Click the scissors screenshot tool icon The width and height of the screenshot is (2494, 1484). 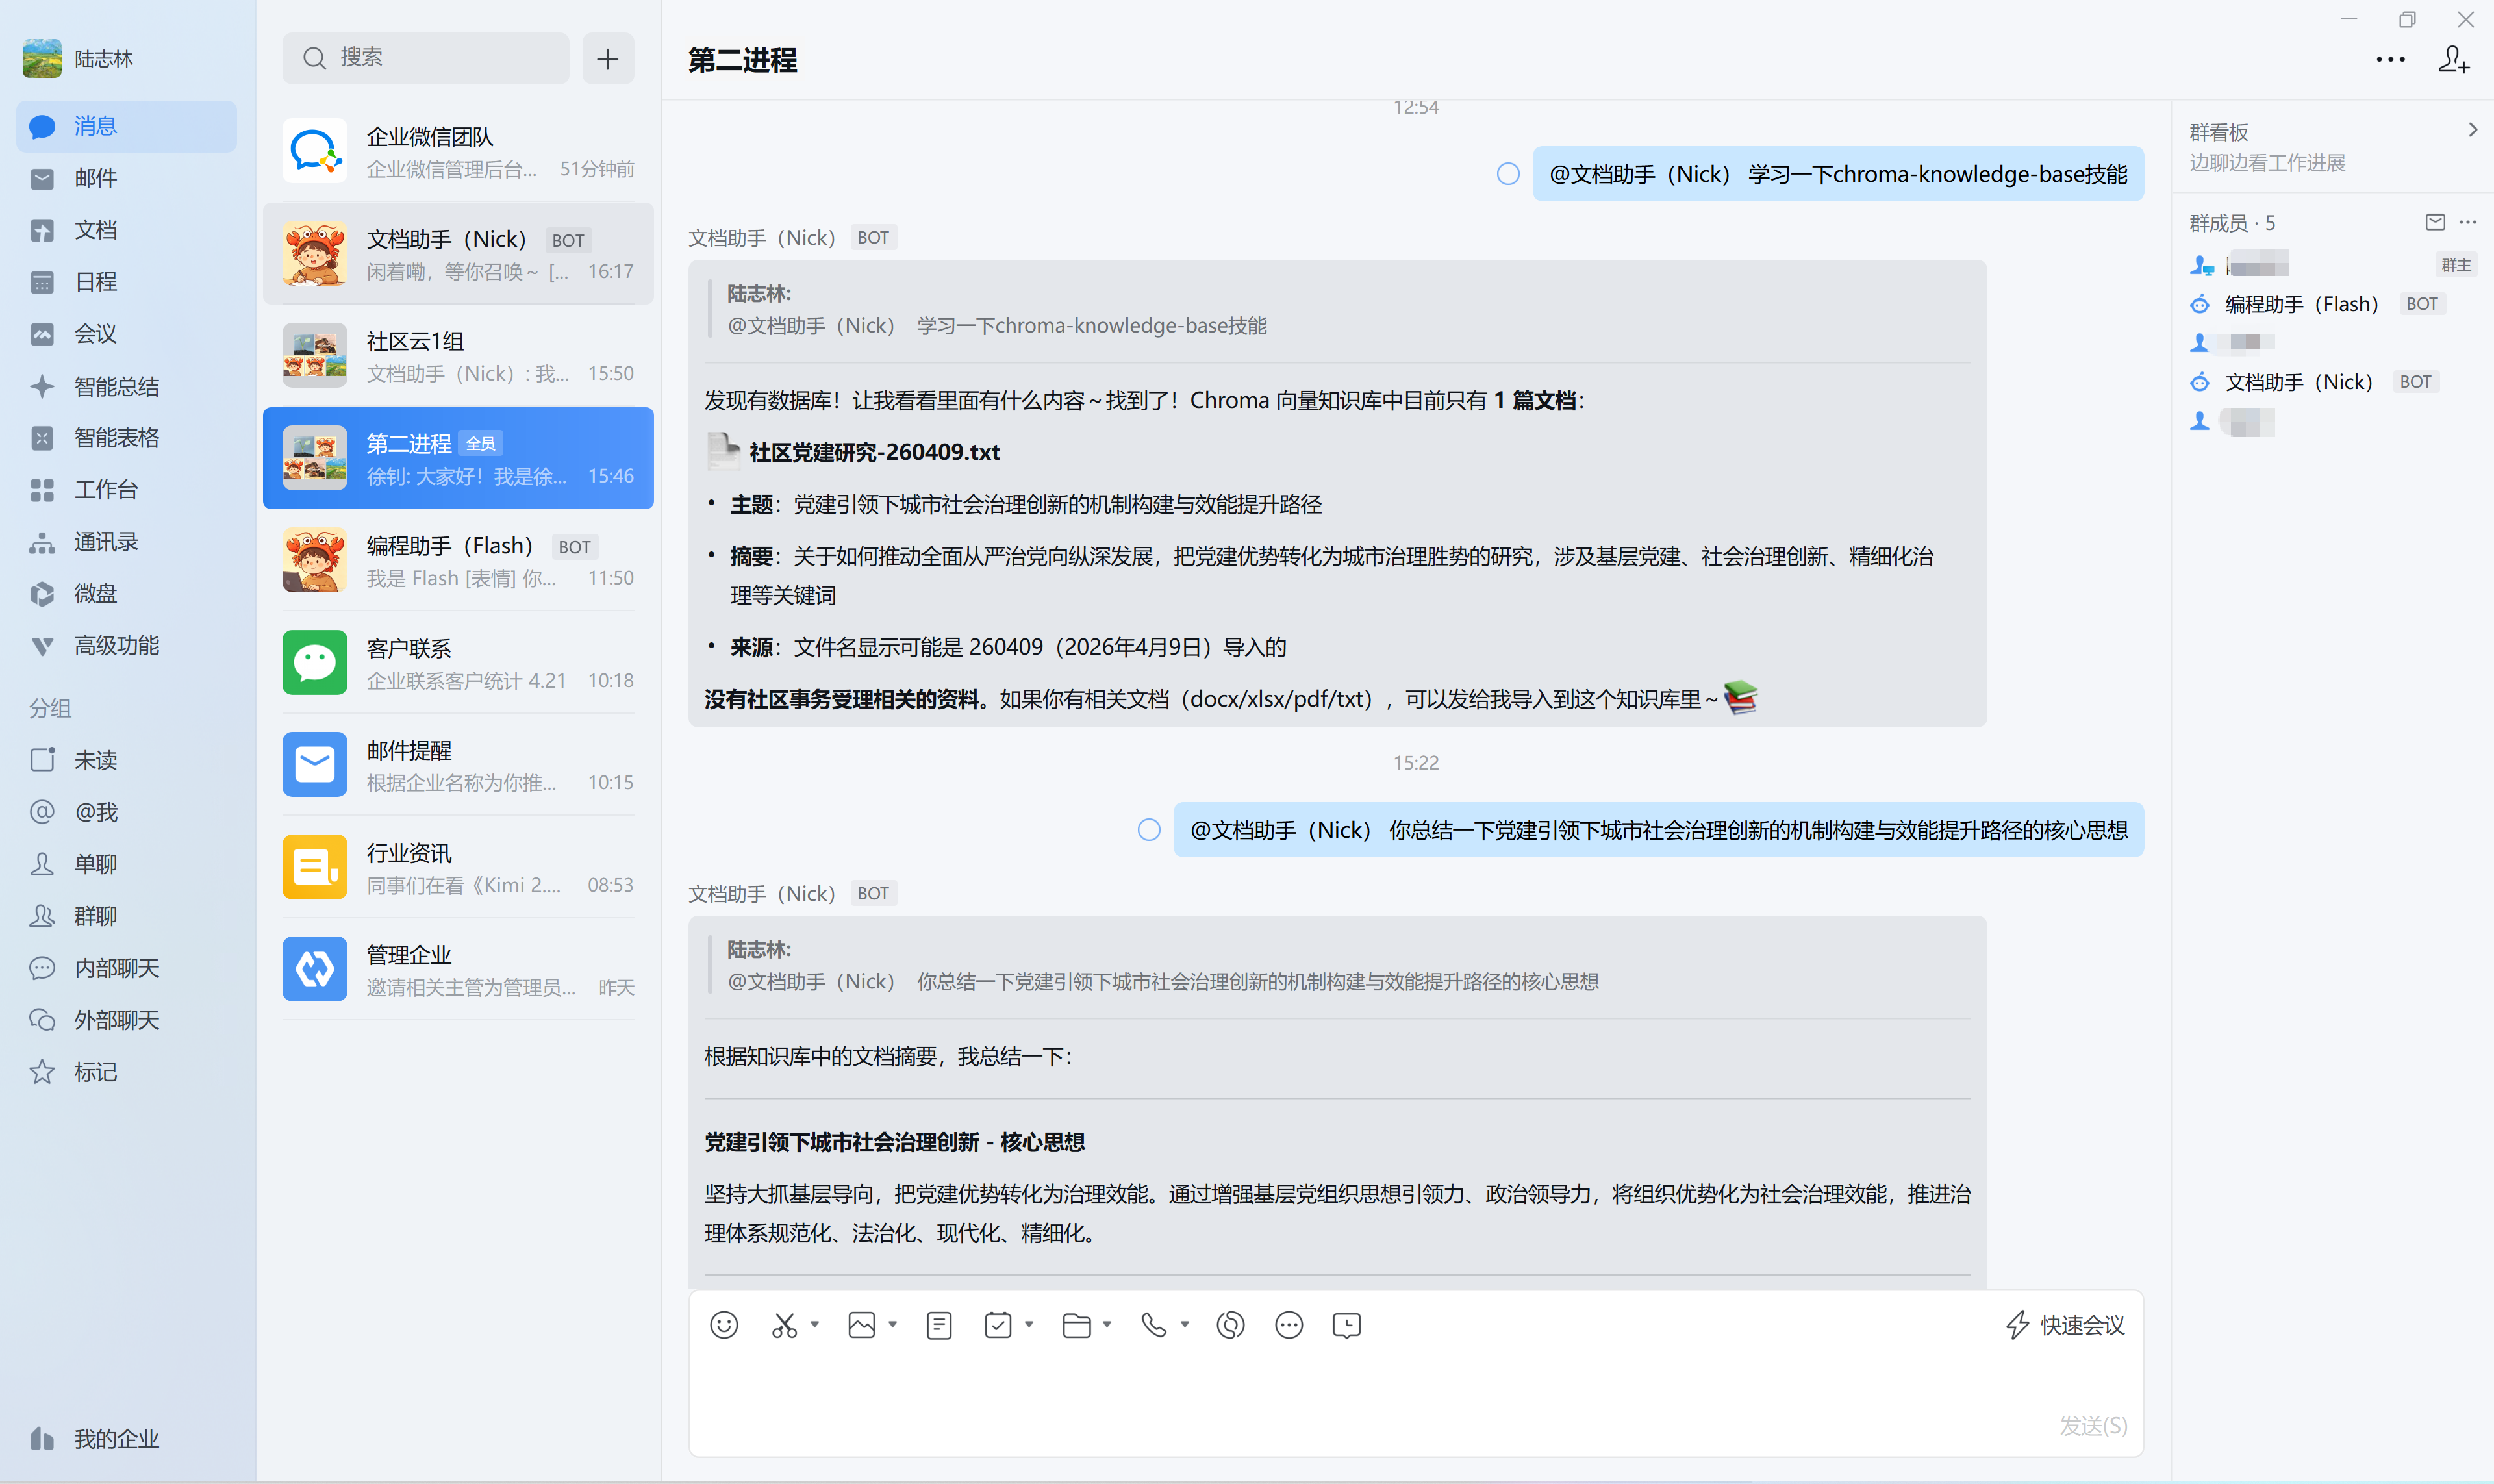click(784, 1325)
